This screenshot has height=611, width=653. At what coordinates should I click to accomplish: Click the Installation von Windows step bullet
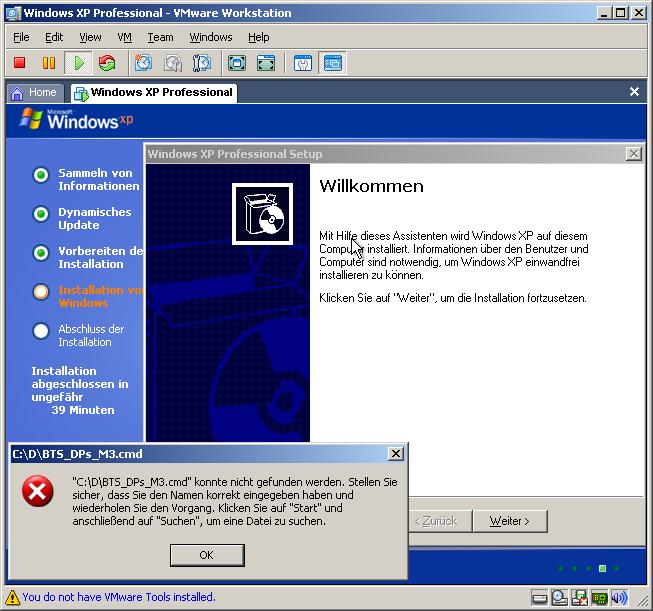point(41,292)
